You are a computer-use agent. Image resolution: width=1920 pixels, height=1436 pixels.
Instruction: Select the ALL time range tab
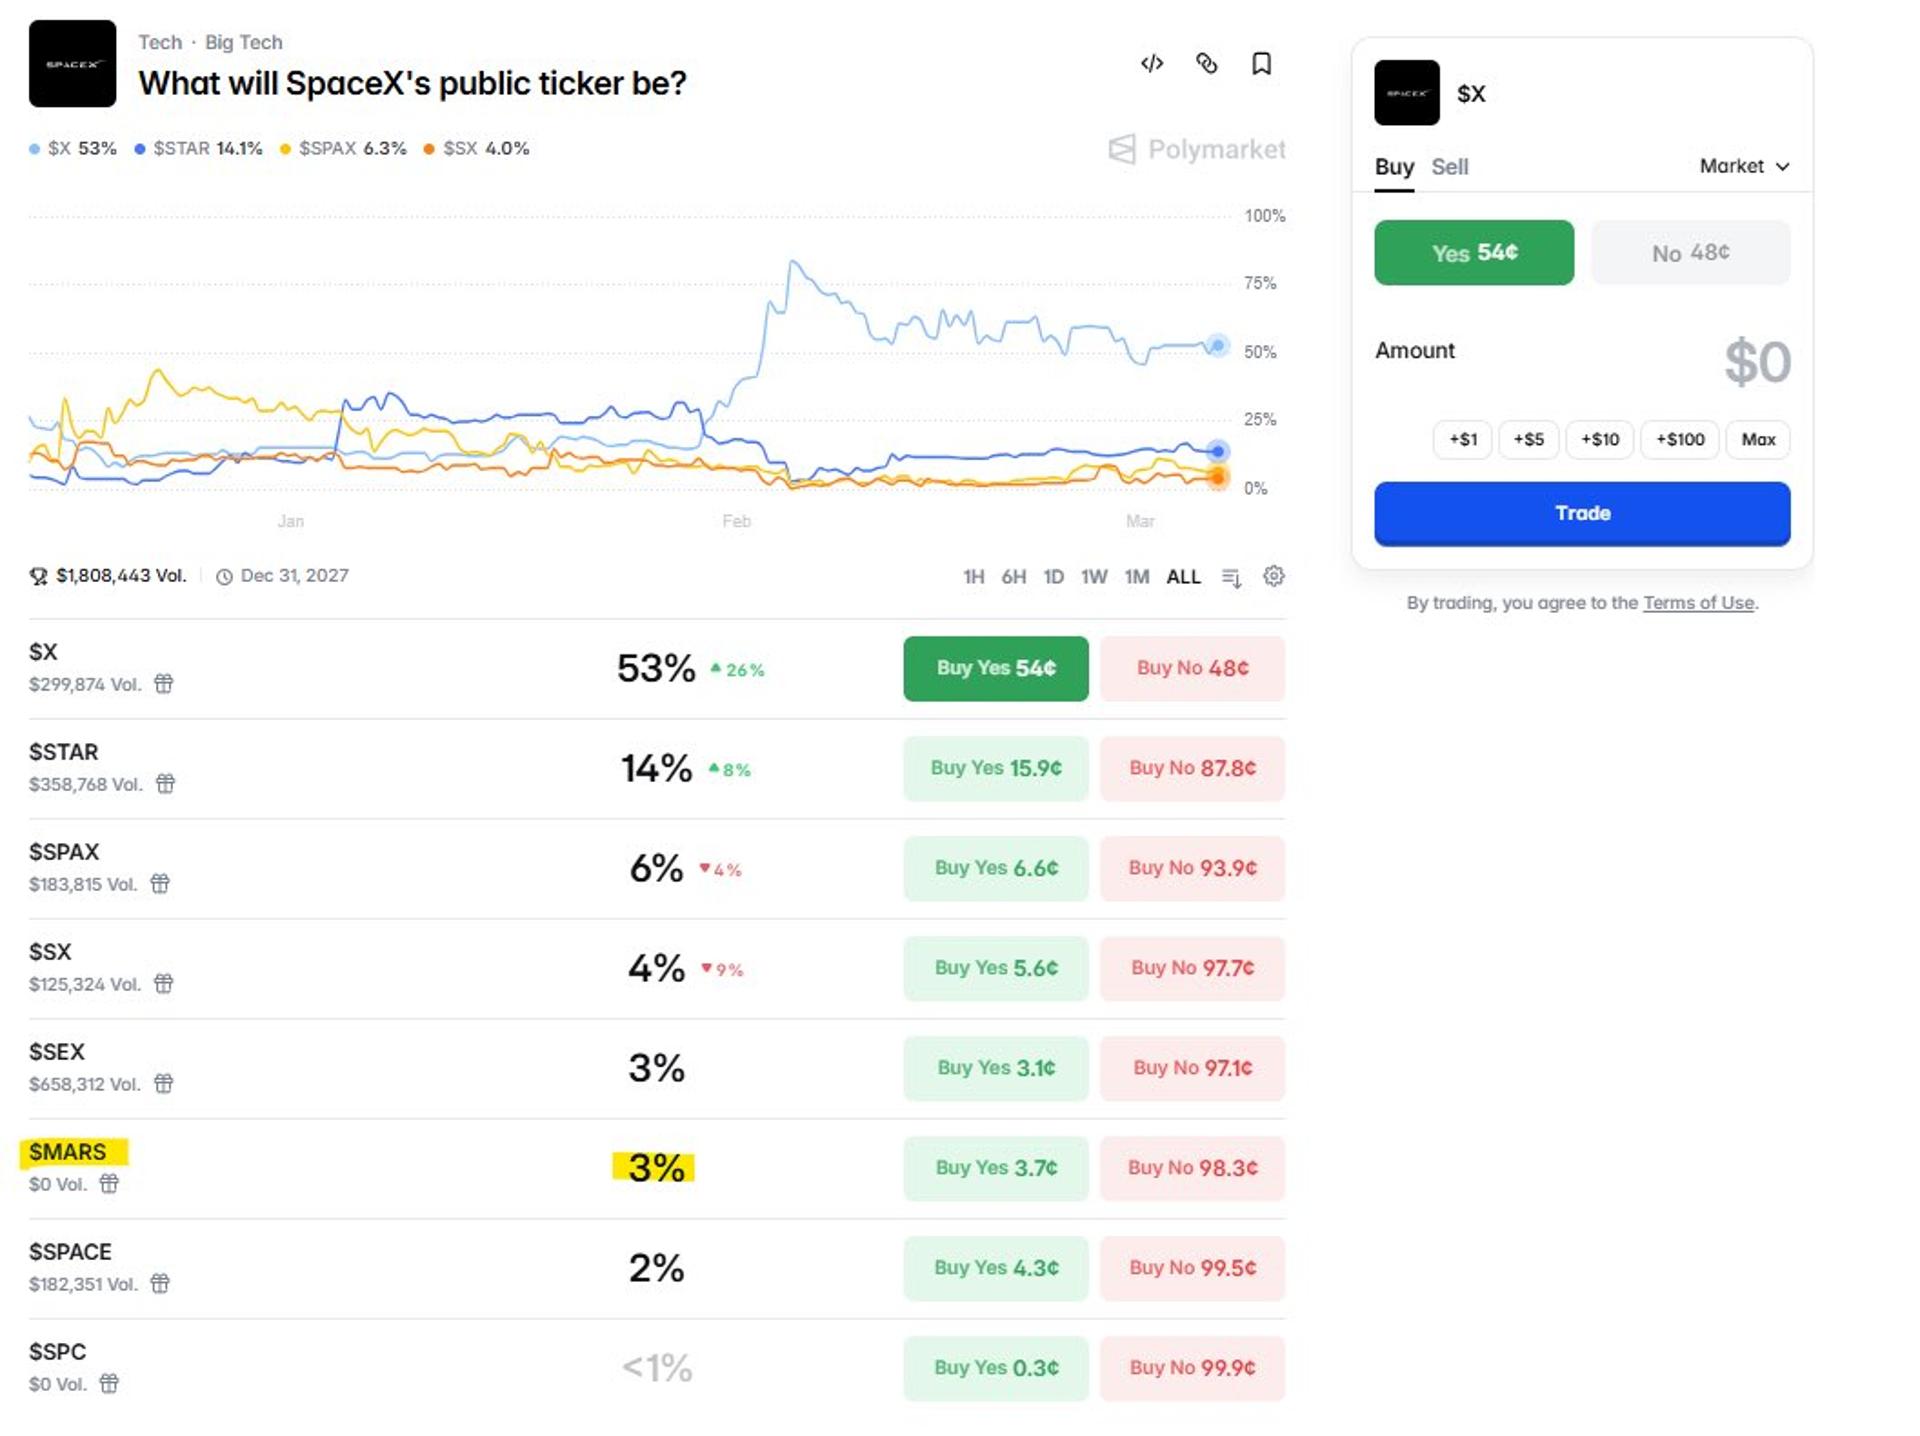click(x=1183, y=577)
